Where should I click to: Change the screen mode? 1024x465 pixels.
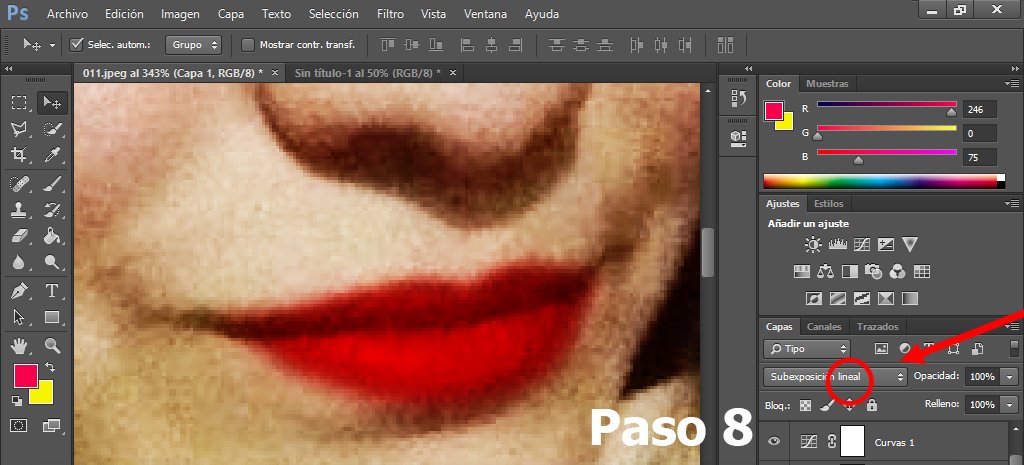point(52,426)
